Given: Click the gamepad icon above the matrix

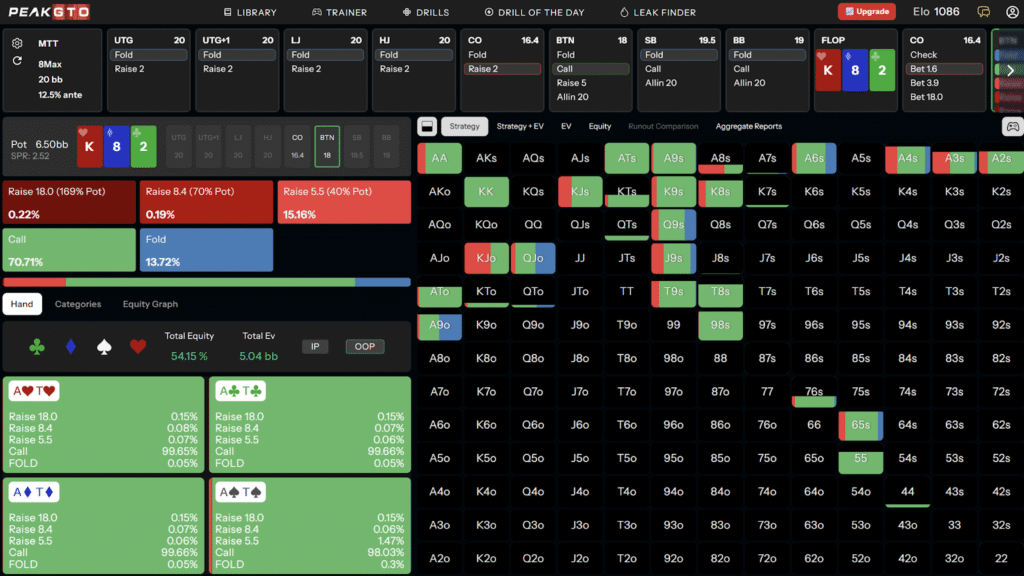Looking at the screenshot, I should coord(1012,127).
